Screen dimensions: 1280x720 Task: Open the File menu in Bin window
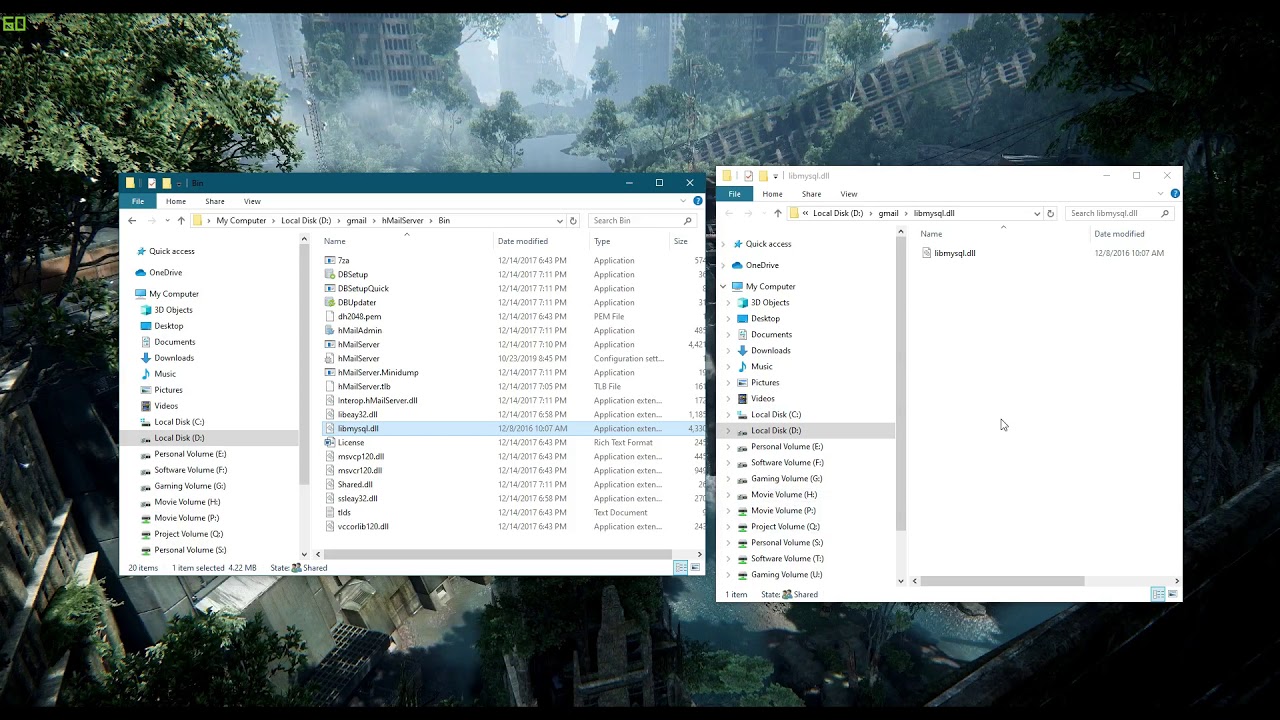point(138,201)
